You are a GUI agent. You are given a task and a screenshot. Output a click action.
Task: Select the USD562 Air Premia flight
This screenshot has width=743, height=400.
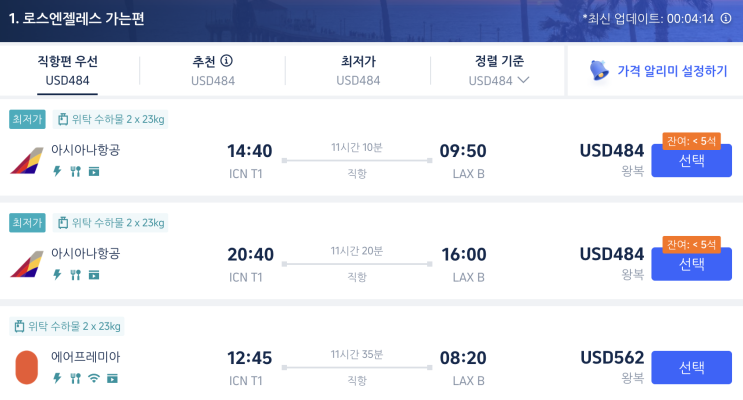click(x=691, y=367)
